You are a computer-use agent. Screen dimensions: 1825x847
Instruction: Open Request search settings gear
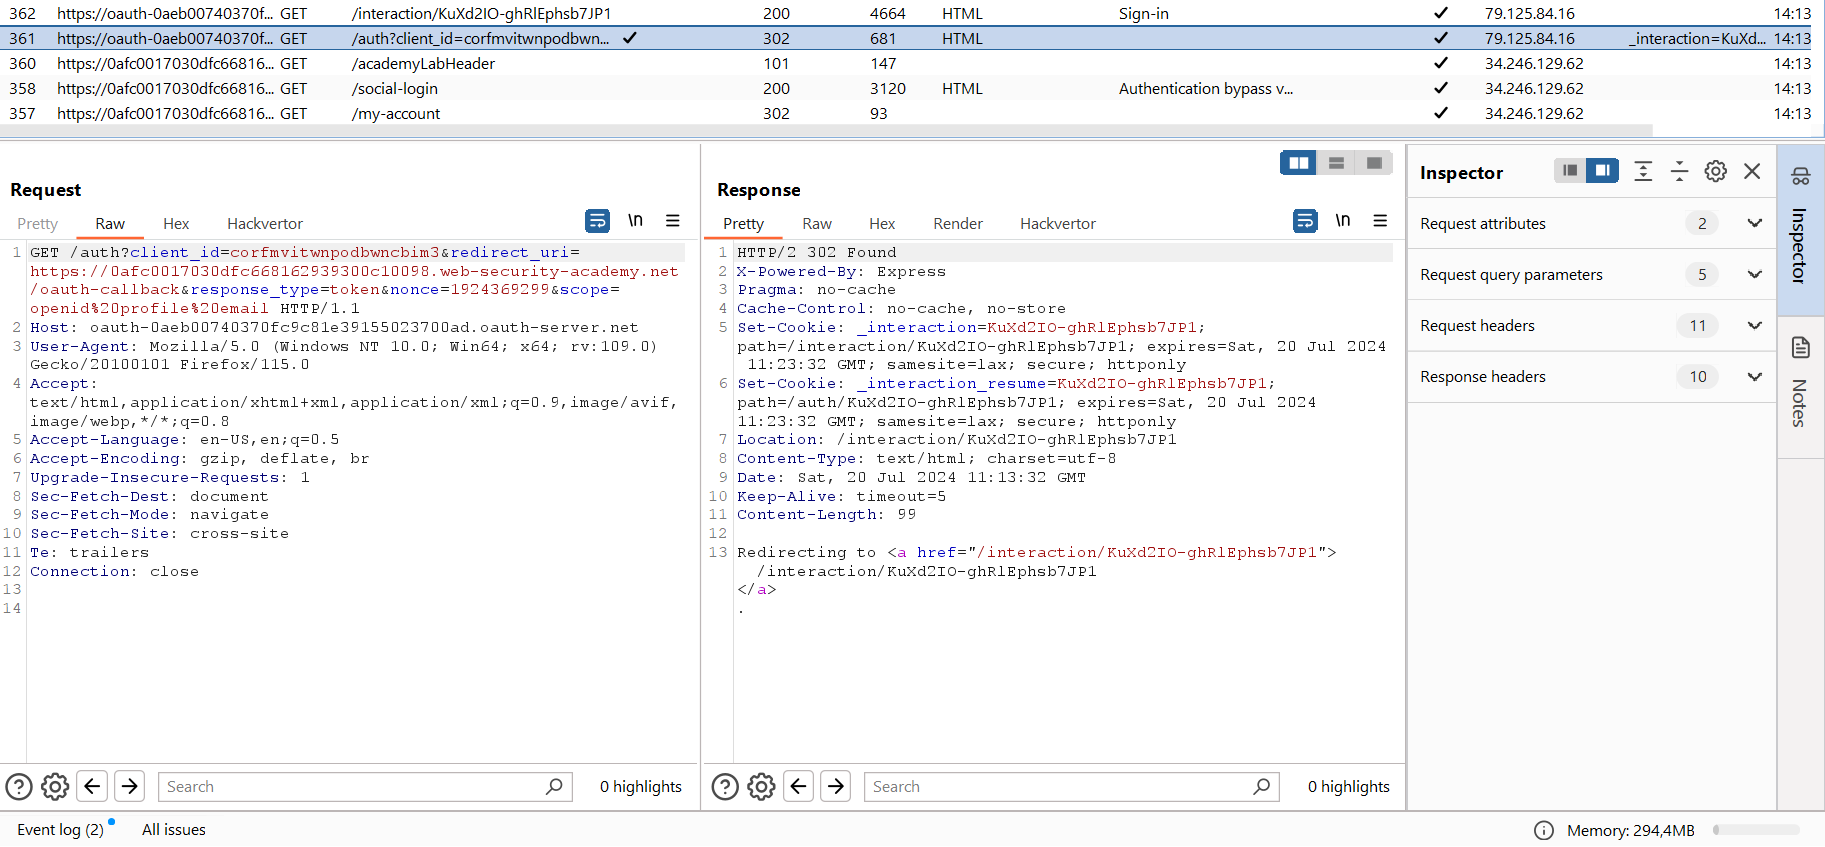[56, 787]
